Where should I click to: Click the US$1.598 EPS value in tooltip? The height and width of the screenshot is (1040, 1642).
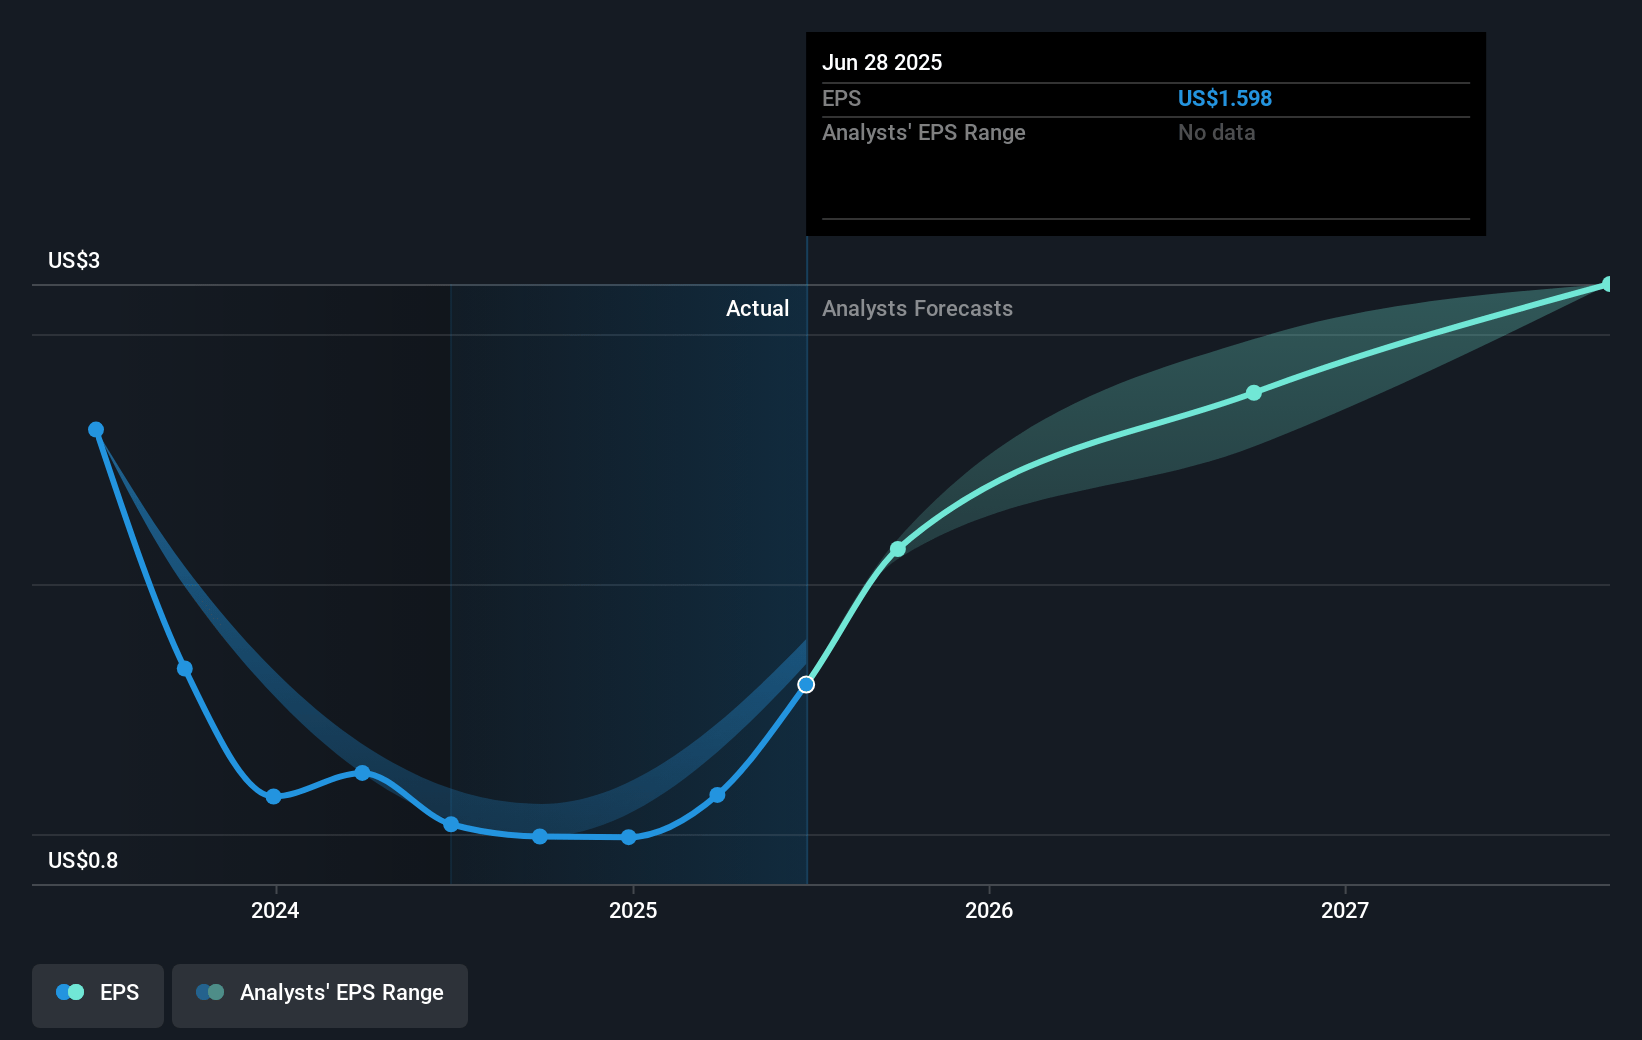(x=1225, y=98)
